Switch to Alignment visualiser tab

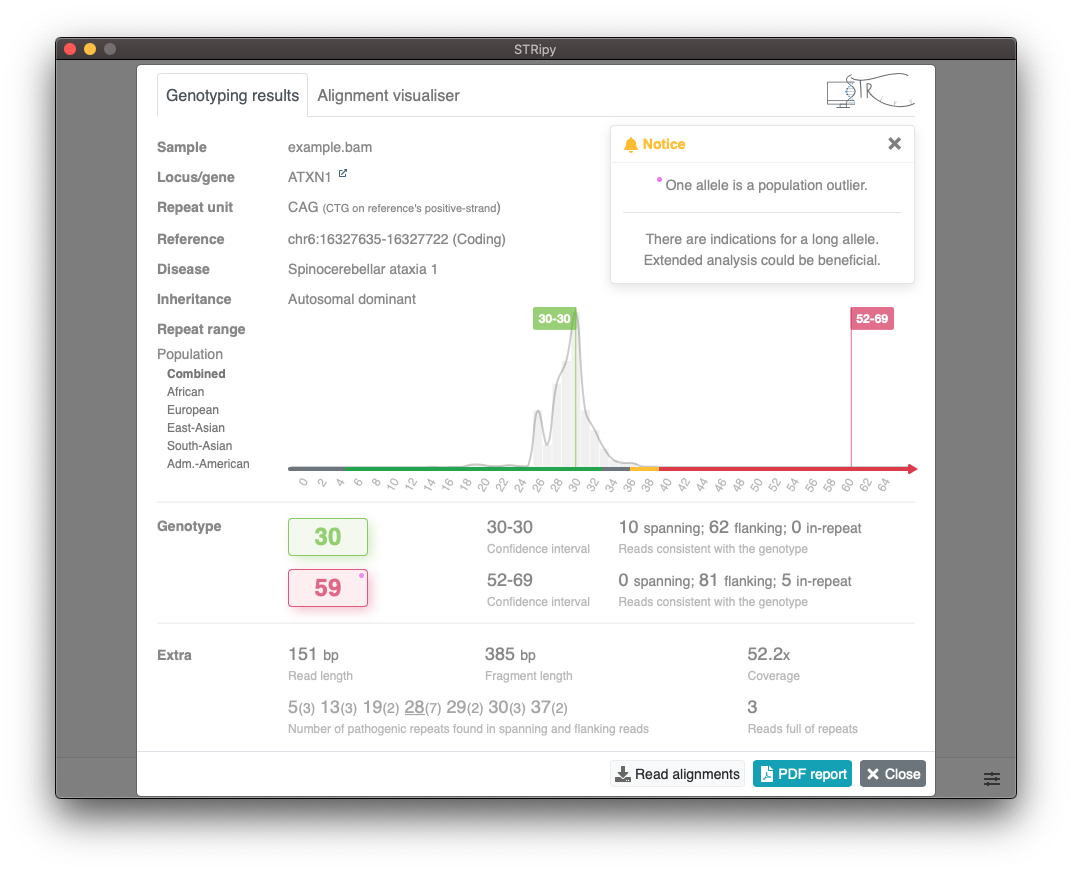click(388, 96)
